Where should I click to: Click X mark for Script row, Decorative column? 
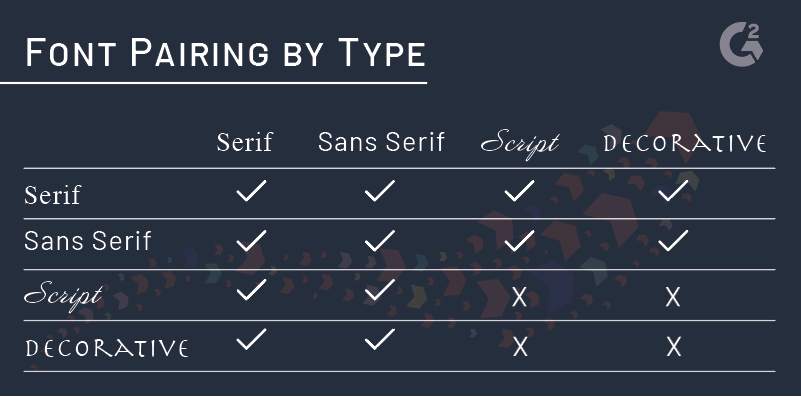pos(673,297)
